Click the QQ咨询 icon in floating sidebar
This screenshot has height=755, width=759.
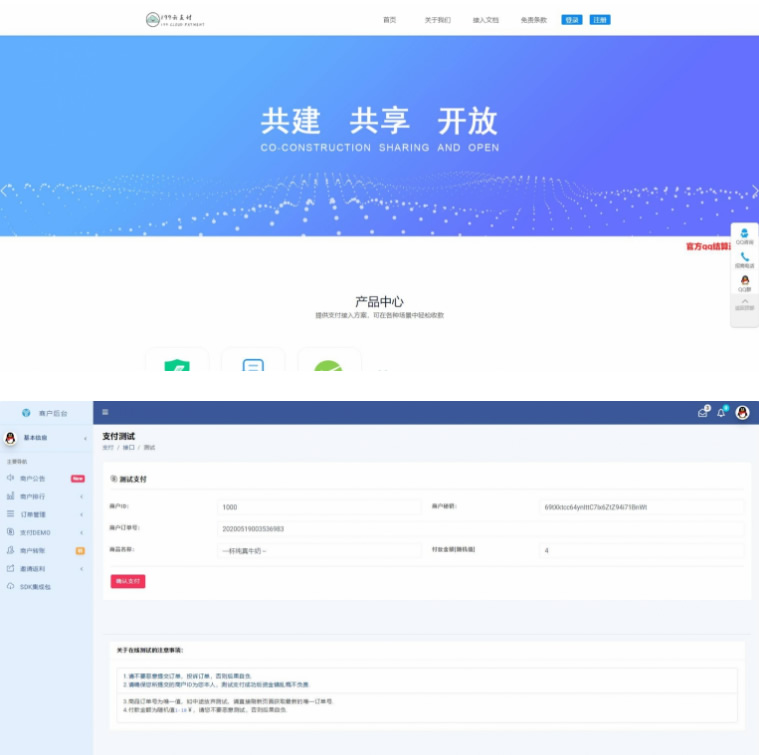[744, 233]
